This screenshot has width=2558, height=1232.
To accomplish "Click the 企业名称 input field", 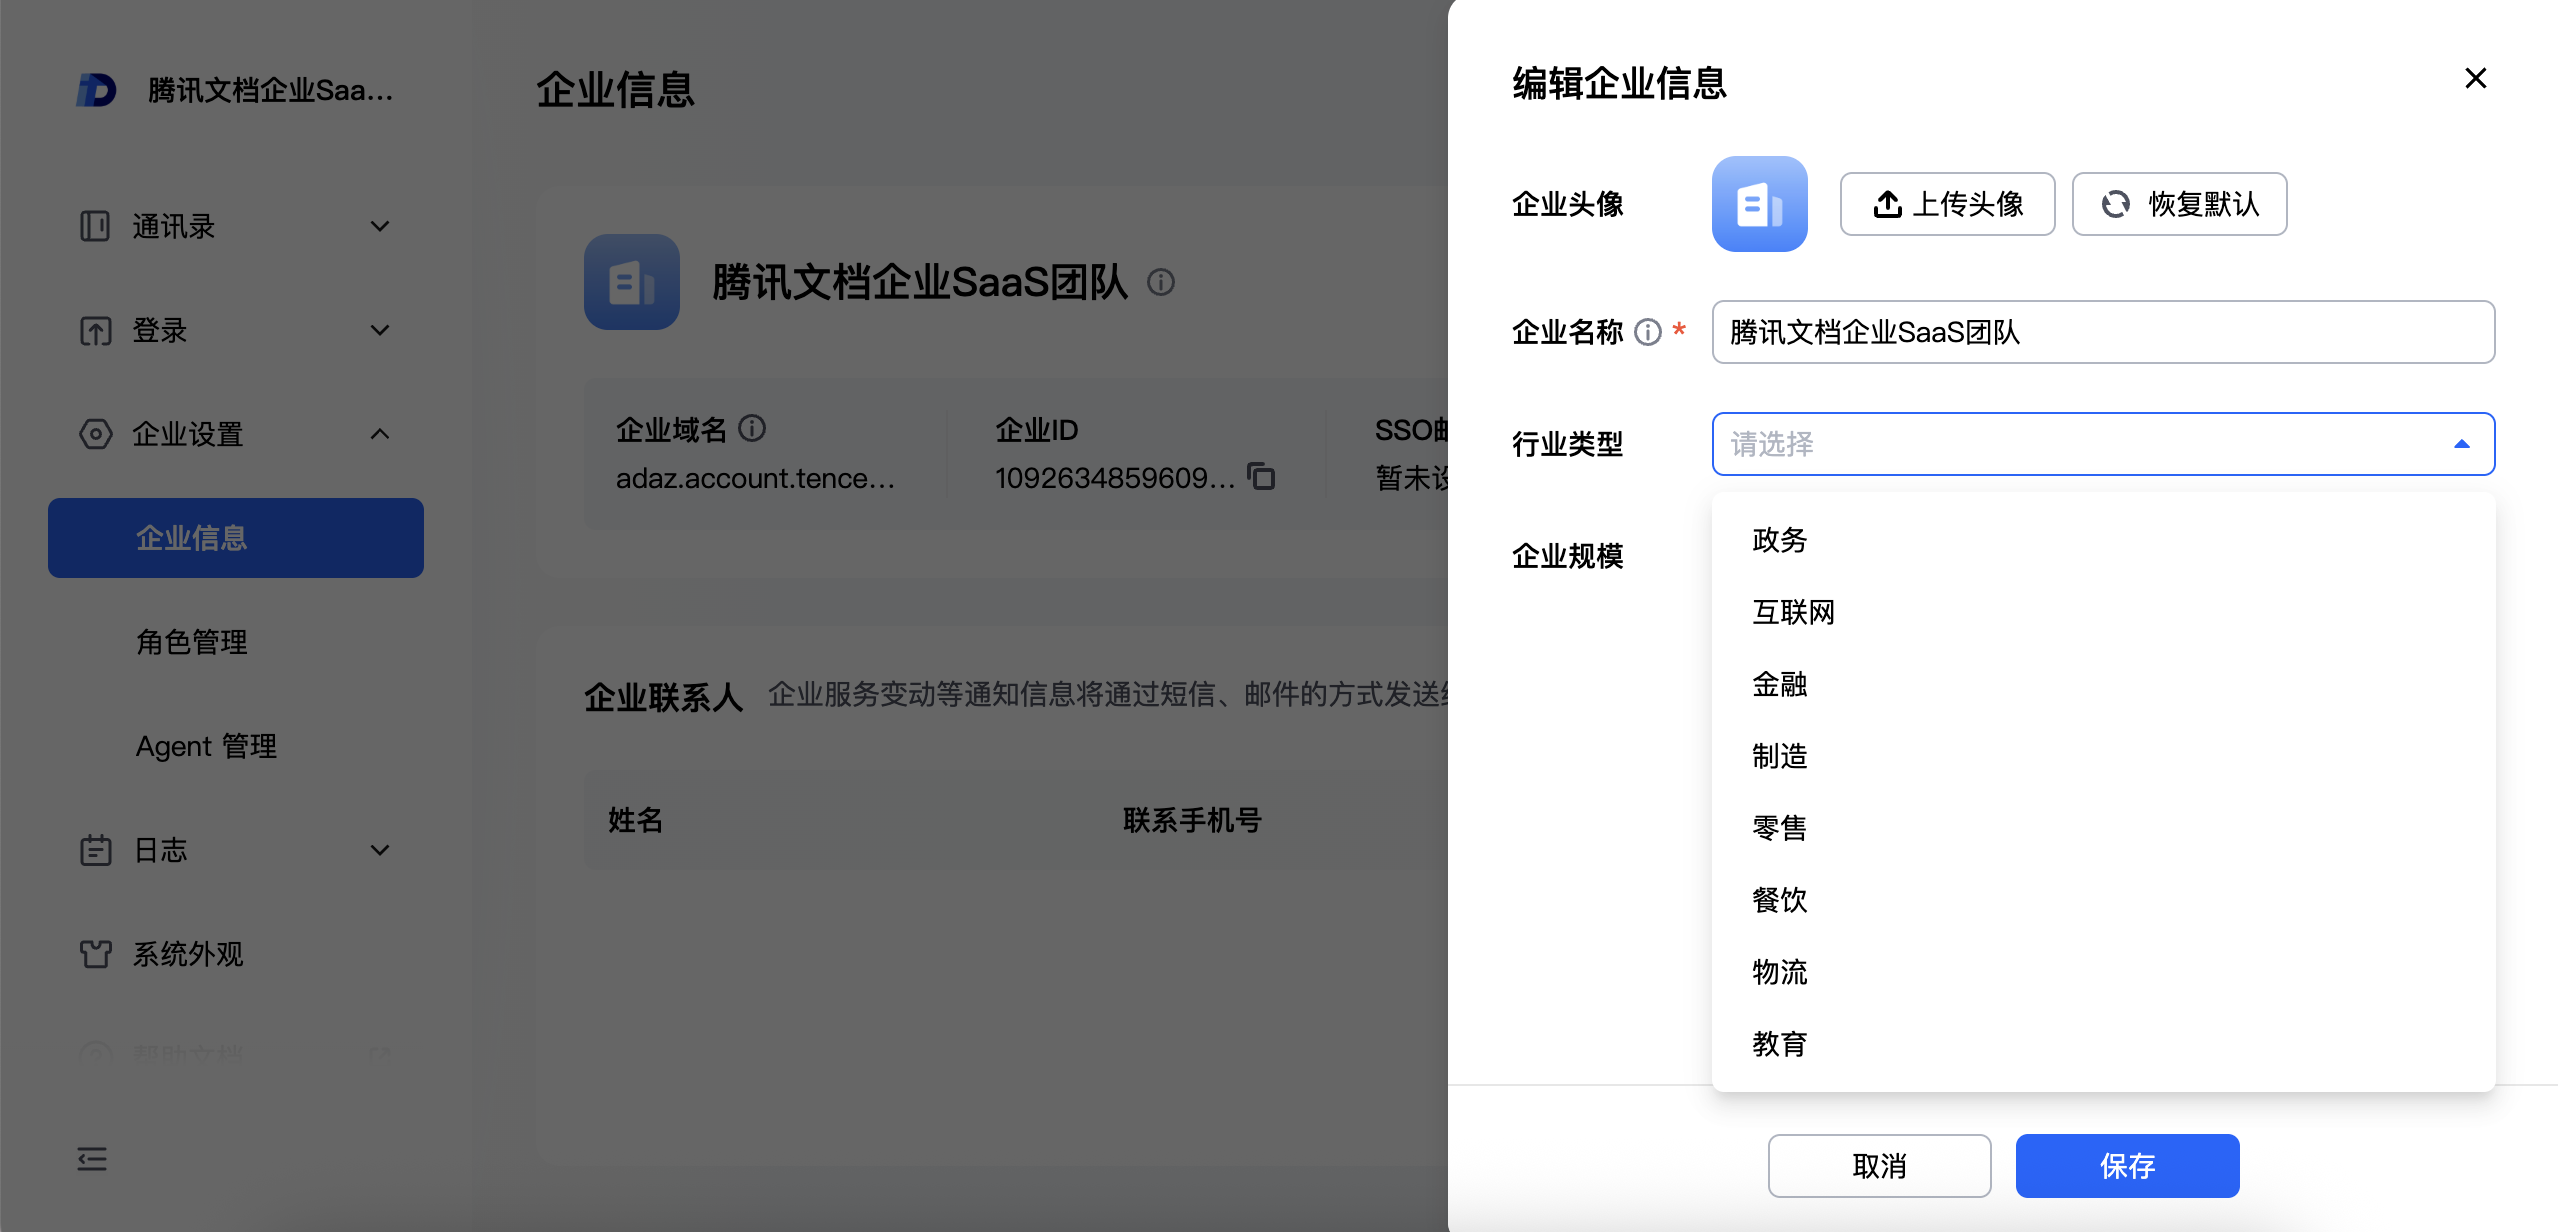I will [x=2102, y=332].
